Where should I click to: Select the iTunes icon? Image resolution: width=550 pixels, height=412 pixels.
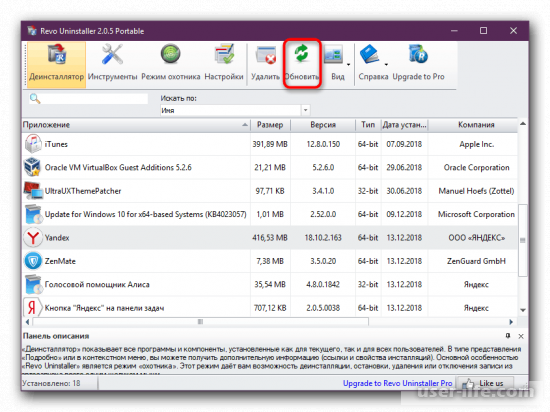33,144
